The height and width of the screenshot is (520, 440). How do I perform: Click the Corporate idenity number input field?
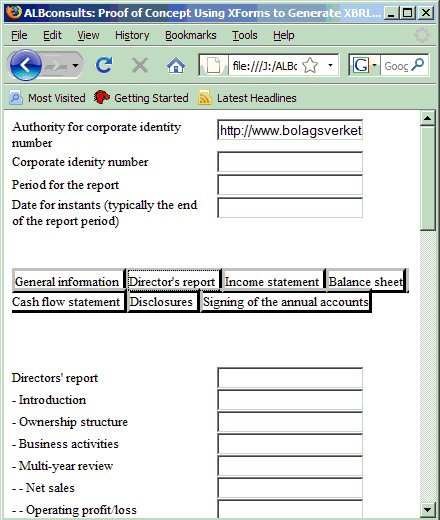tap(290, 162)
